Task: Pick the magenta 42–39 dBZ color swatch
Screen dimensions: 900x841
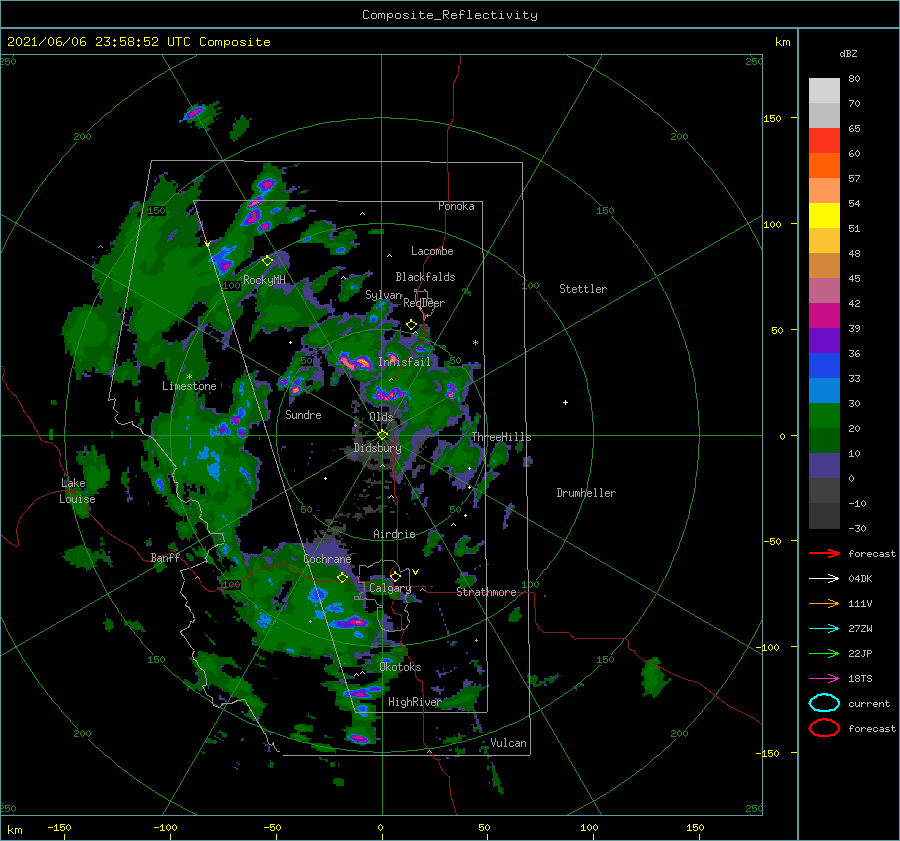Action: (x=824, y=316)
